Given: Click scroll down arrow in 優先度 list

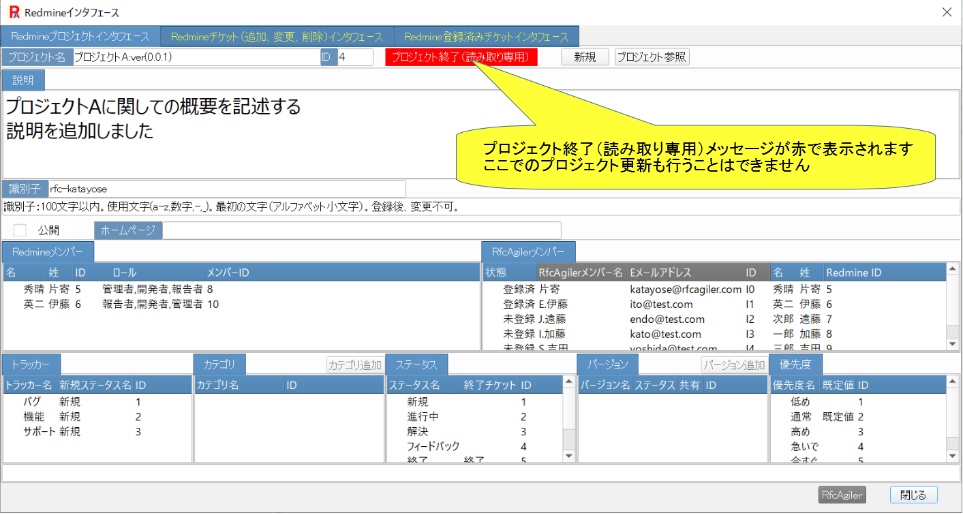Looking at the screenshot, I should click(x=953, y=456).
